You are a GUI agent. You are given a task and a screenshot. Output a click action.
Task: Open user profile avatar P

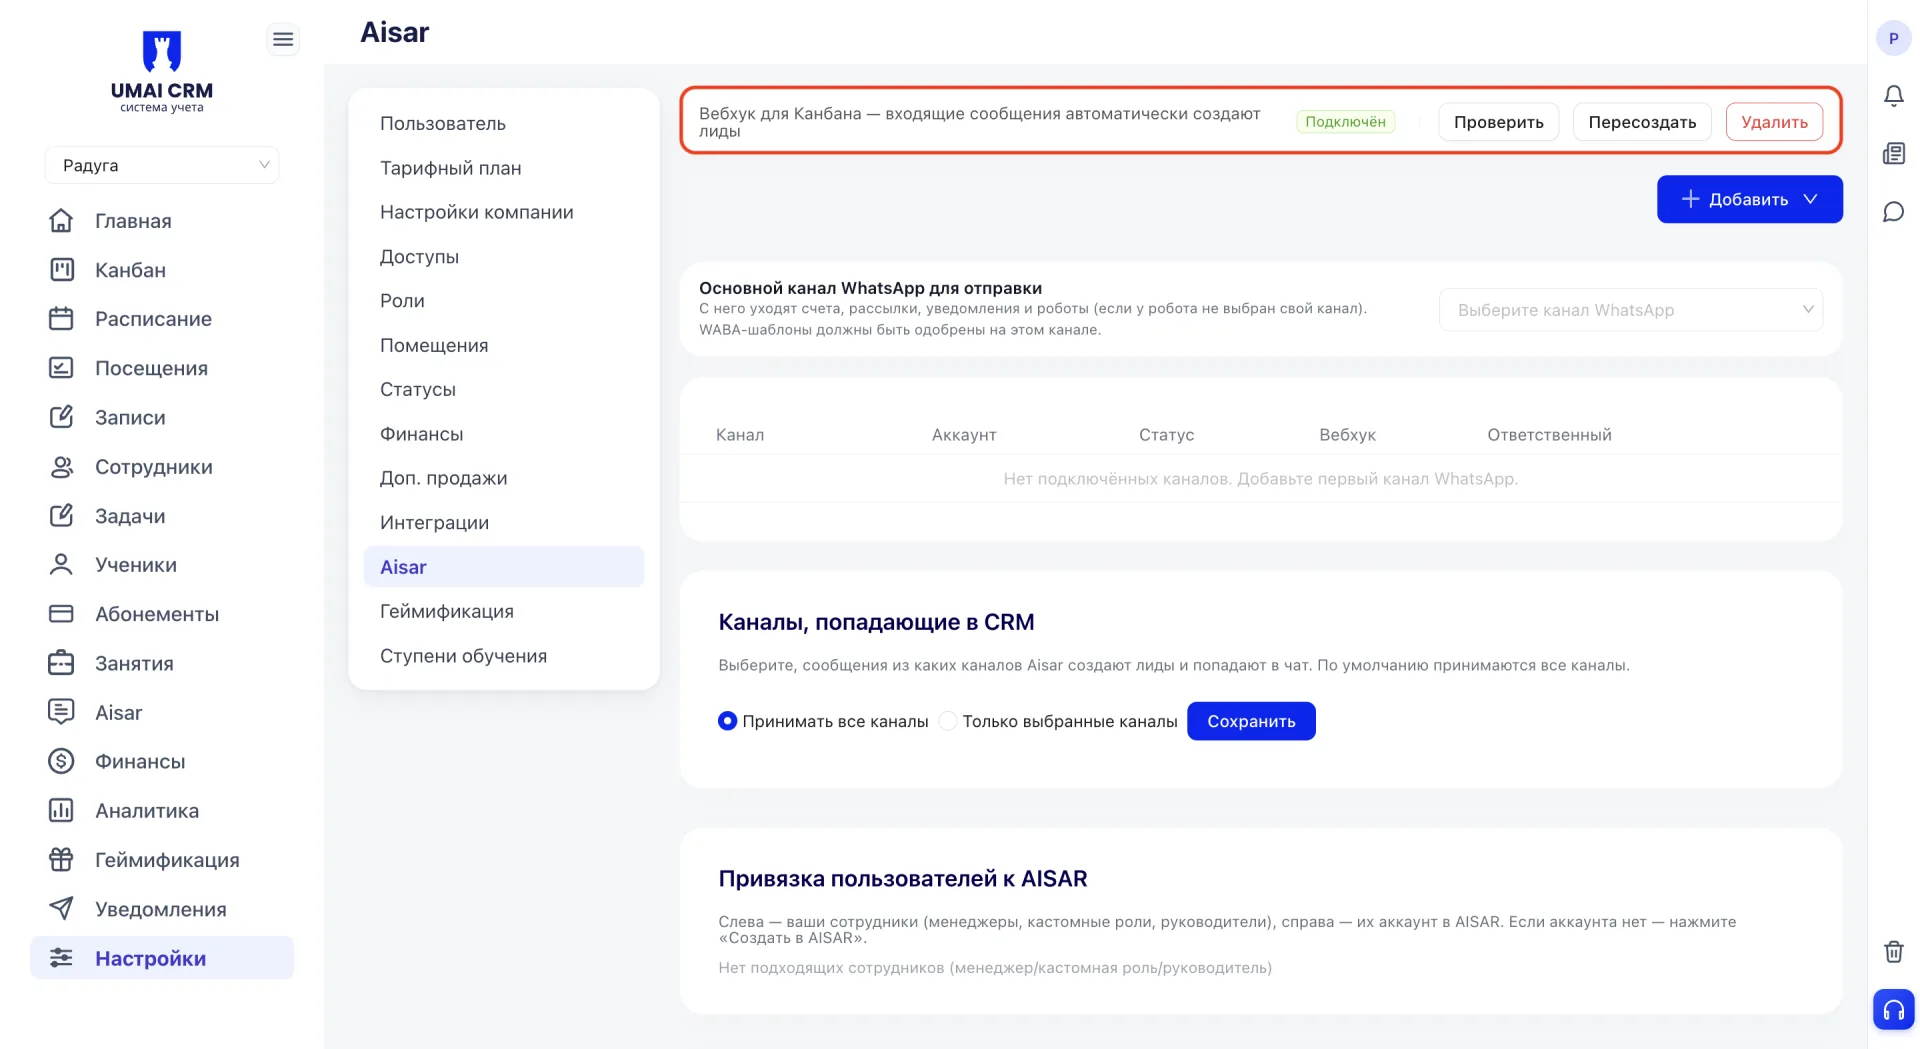point(1893,39)
